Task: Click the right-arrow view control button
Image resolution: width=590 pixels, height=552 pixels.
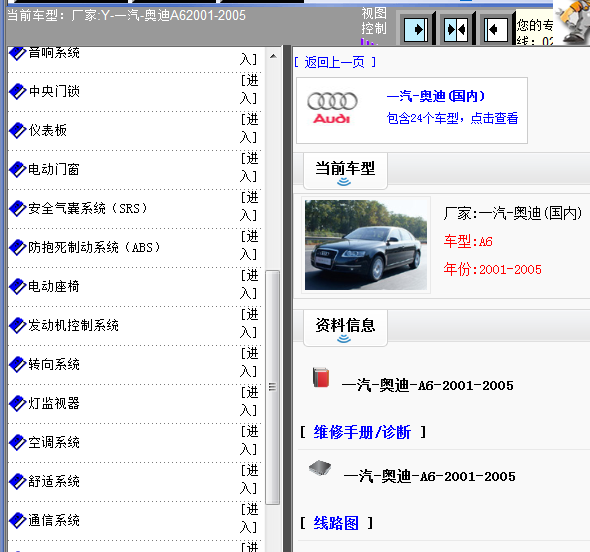Action: click(416, 29)
